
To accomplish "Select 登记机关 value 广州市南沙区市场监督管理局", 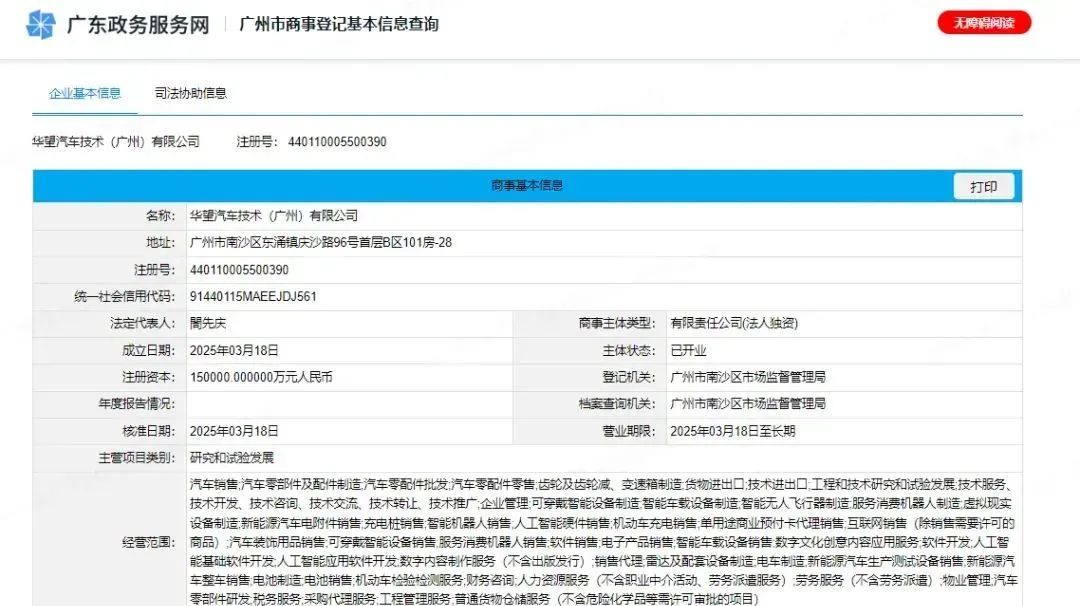I will tap(747, 377).
